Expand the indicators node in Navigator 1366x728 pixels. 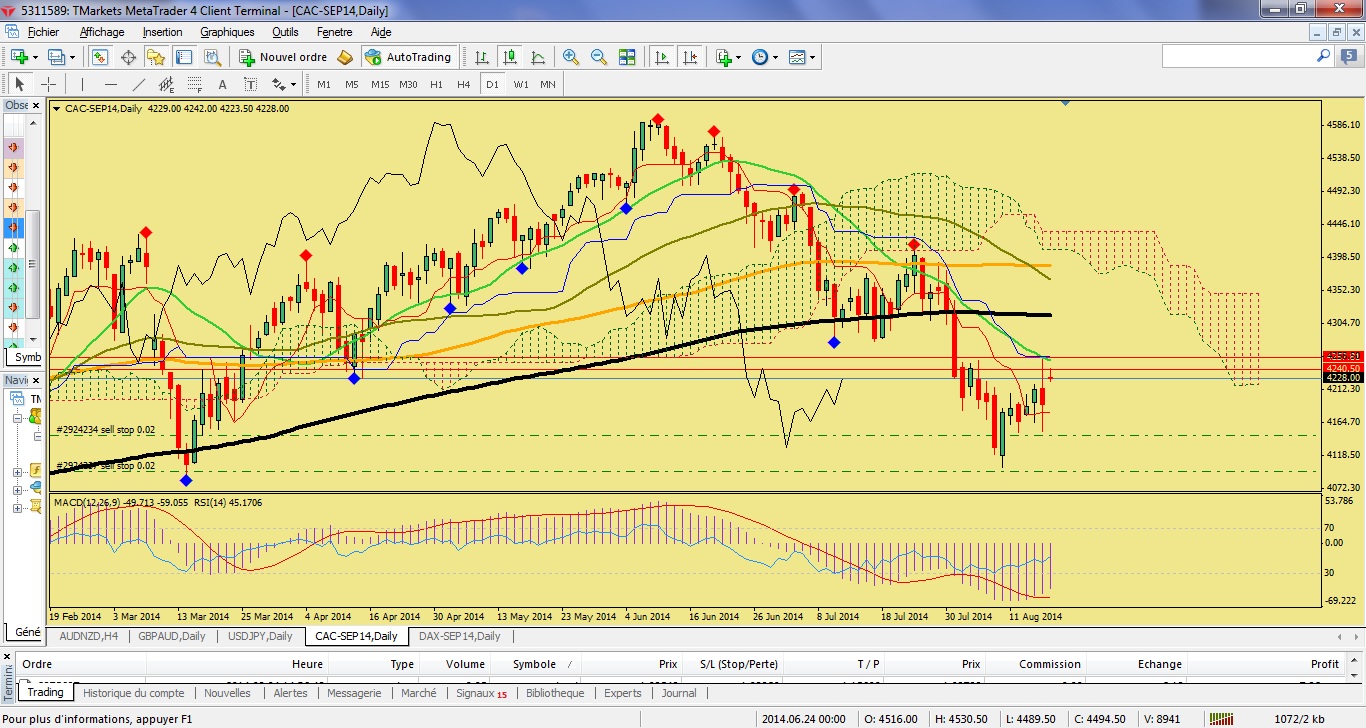pyautogui.click(x=17, y=472)
